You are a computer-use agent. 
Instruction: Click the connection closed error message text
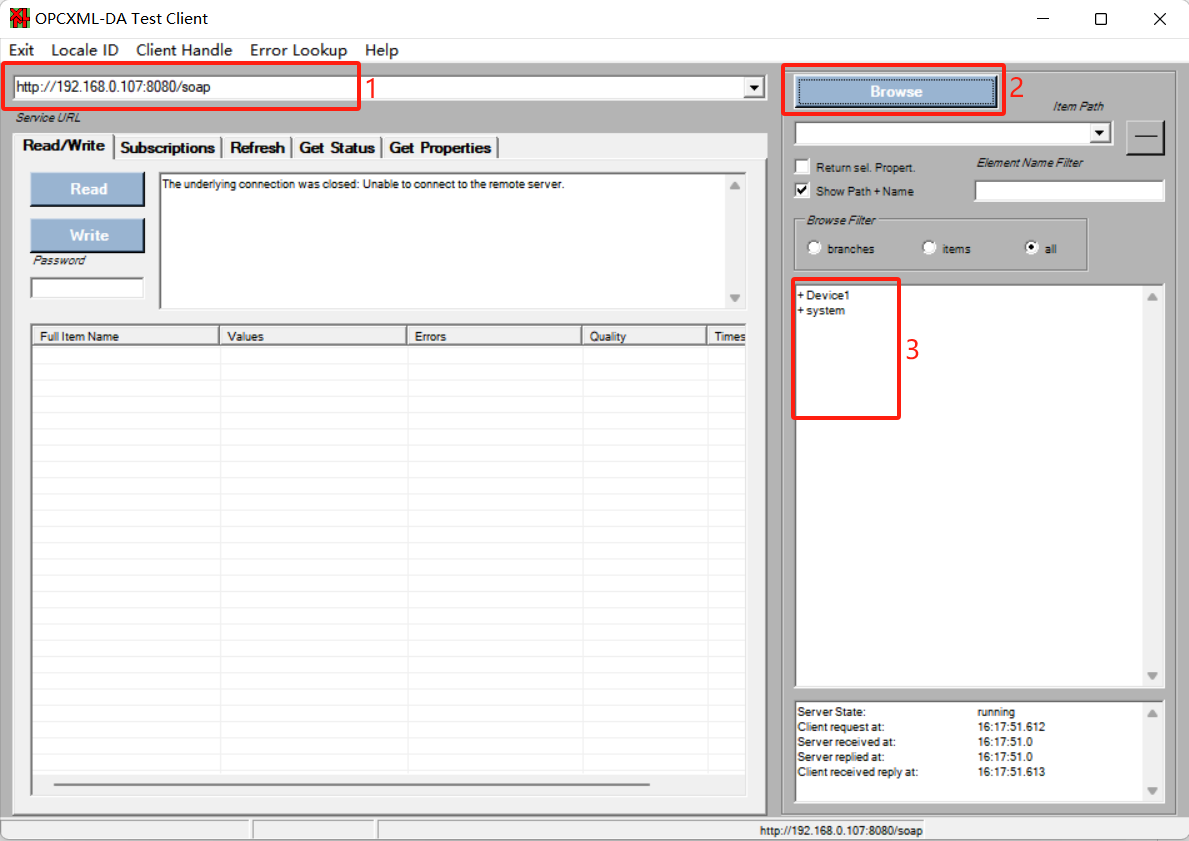(x=363, y=184)
